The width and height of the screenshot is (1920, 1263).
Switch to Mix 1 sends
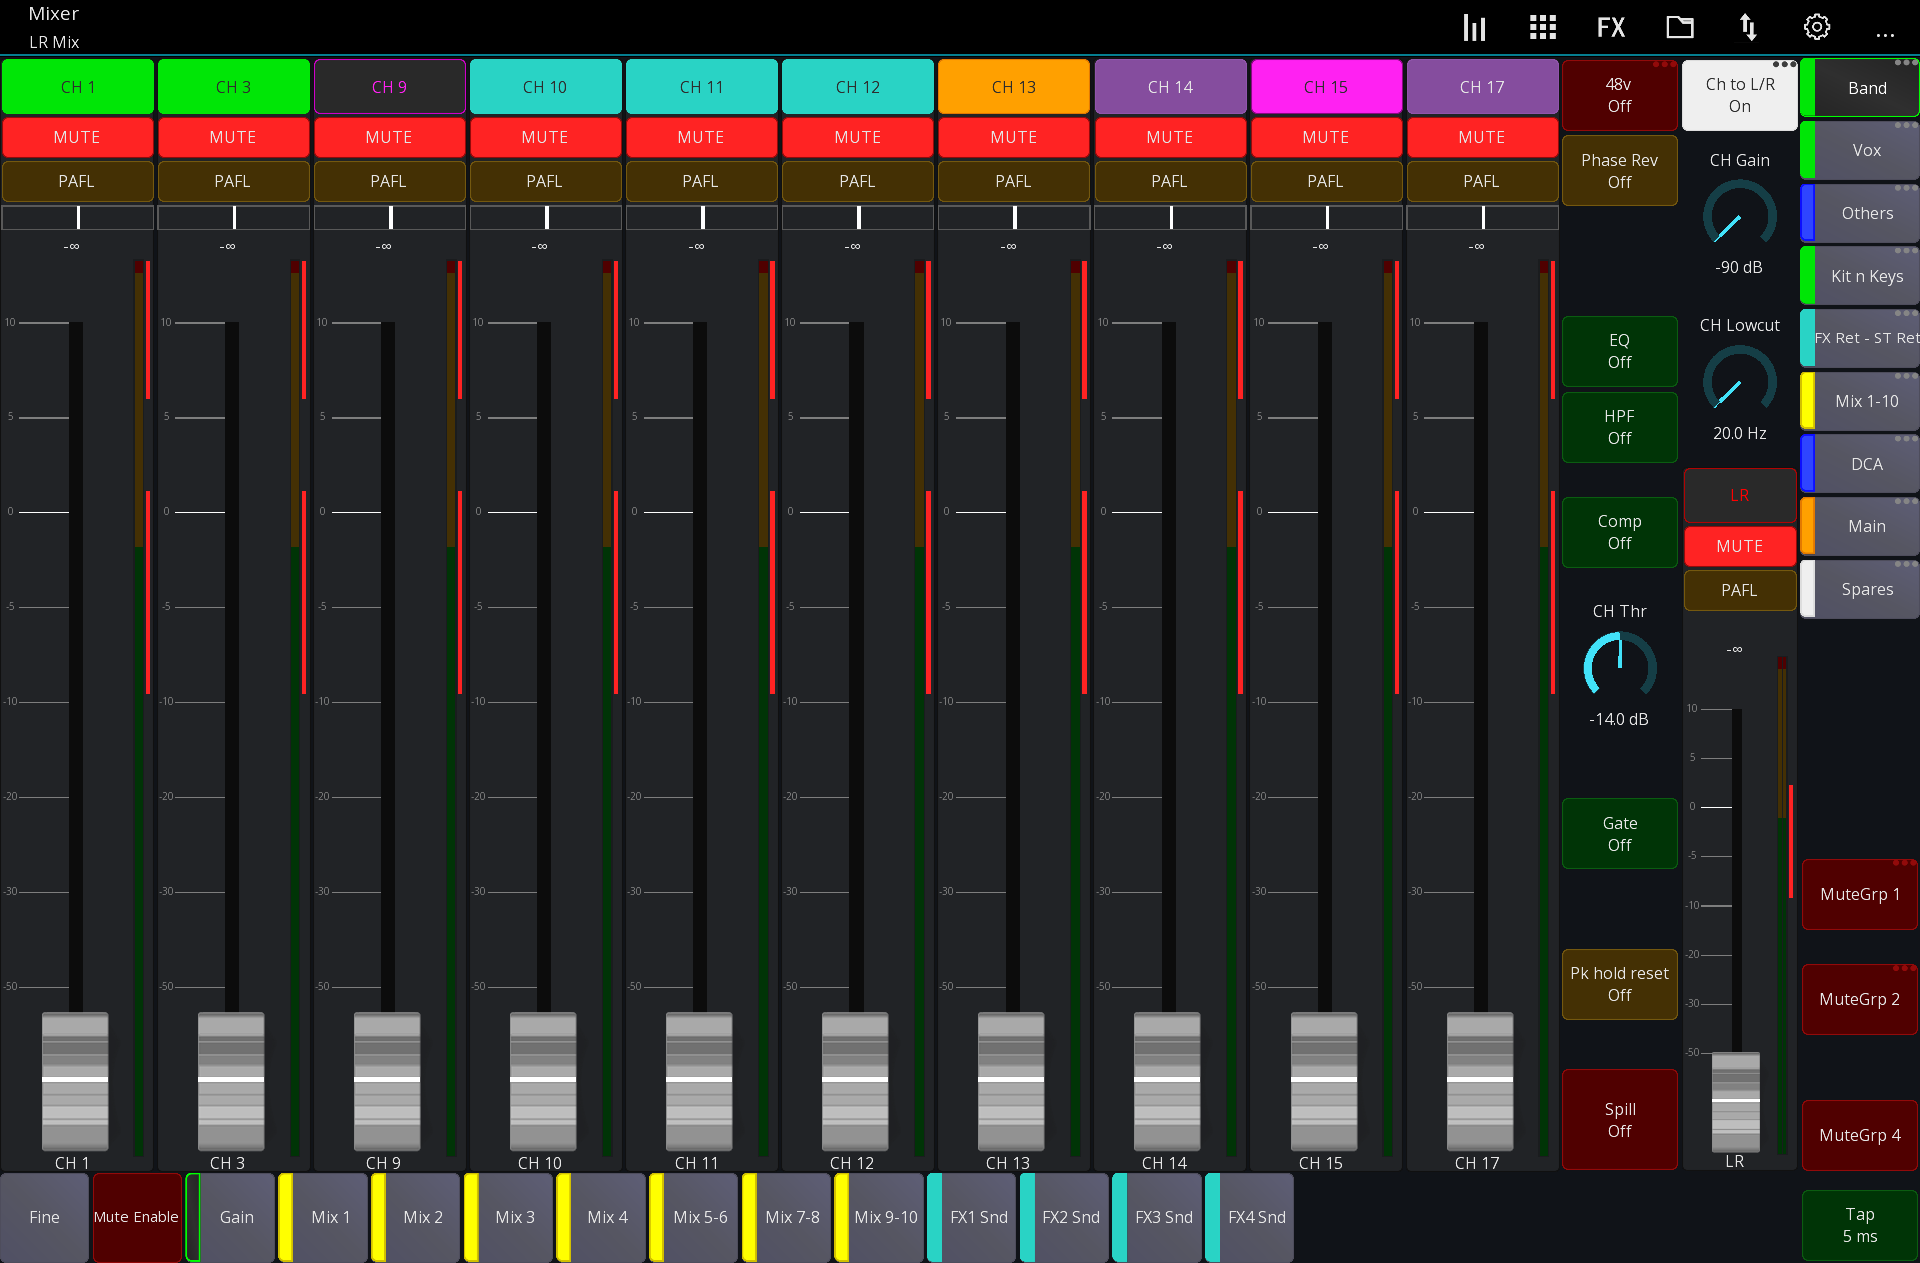tap(323, 1217)
